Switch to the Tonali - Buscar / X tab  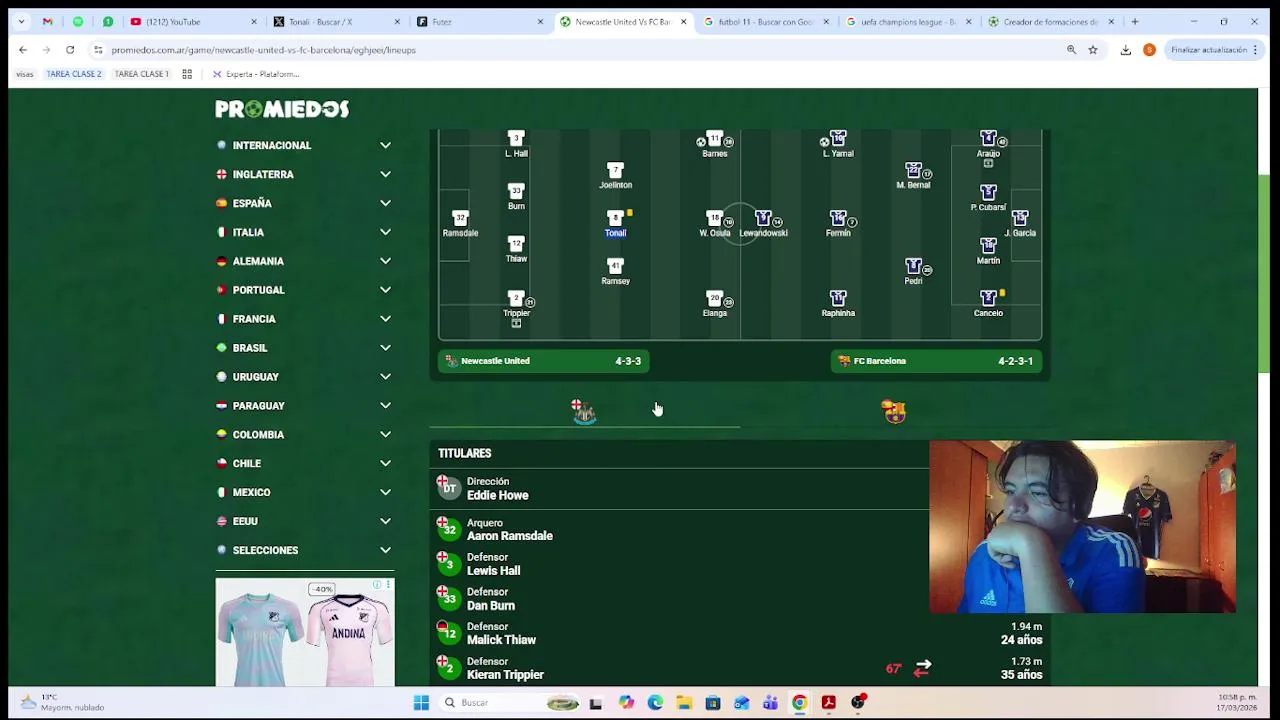pos(336,21)
